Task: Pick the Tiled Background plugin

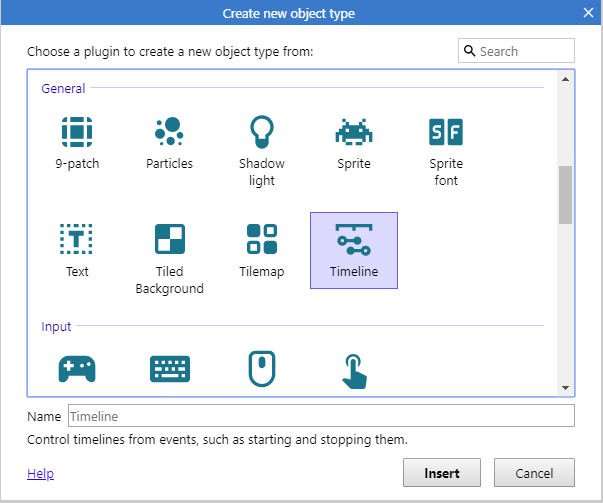Action: 169,240
